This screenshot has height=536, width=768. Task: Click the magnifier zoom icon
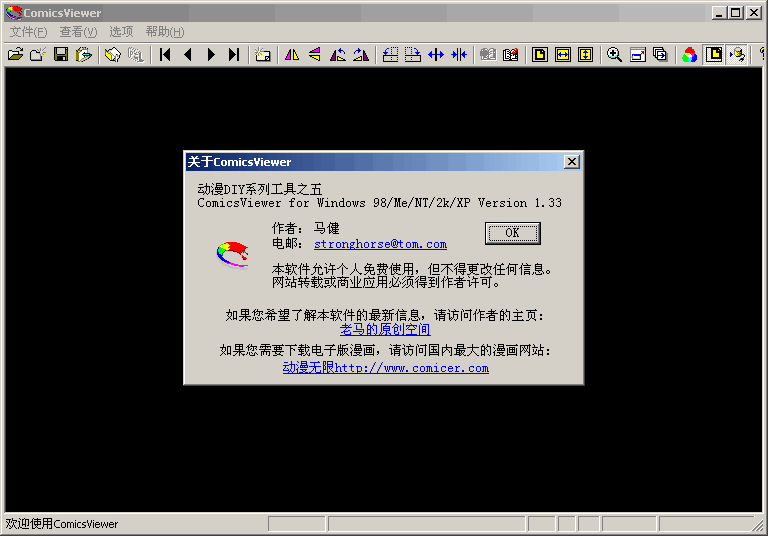click(615, 55)
